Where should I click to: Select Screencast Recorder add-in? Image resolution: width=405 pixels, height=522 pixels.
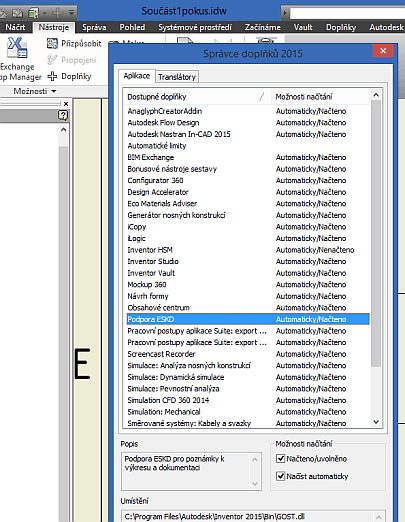[x=247, y=354]
